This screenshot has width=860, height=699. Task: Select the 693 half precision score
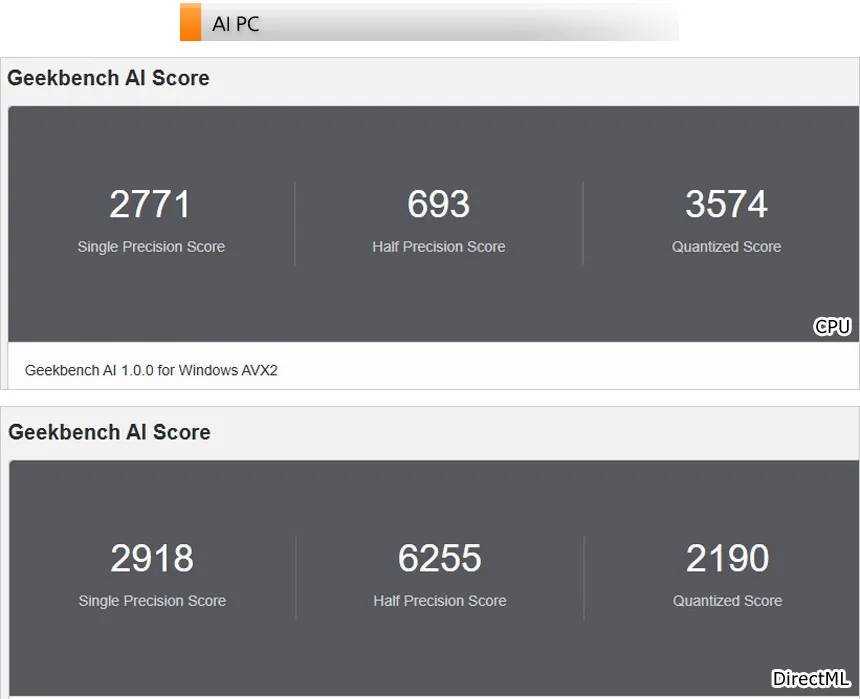(x=438, y=205)
